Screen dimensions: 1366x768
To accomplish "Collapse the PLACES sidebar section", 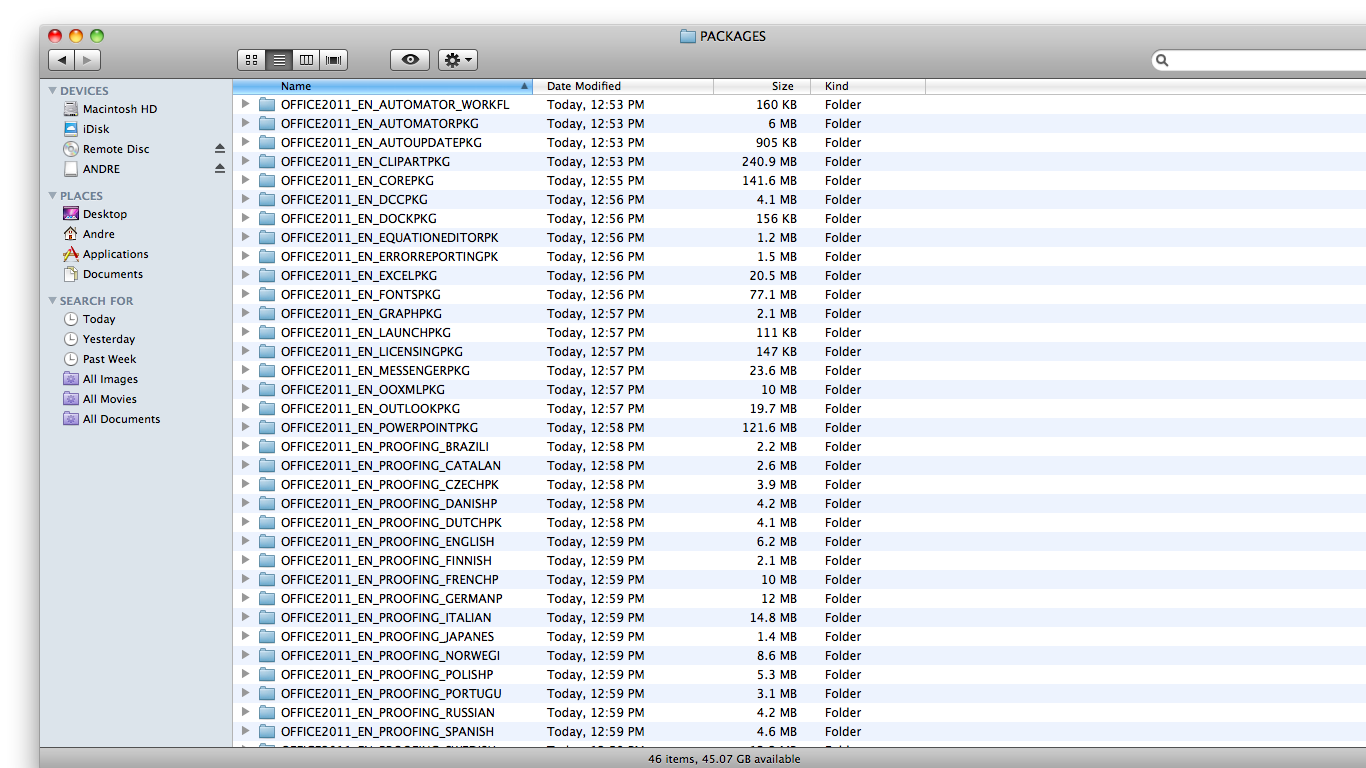I will 53,196.
